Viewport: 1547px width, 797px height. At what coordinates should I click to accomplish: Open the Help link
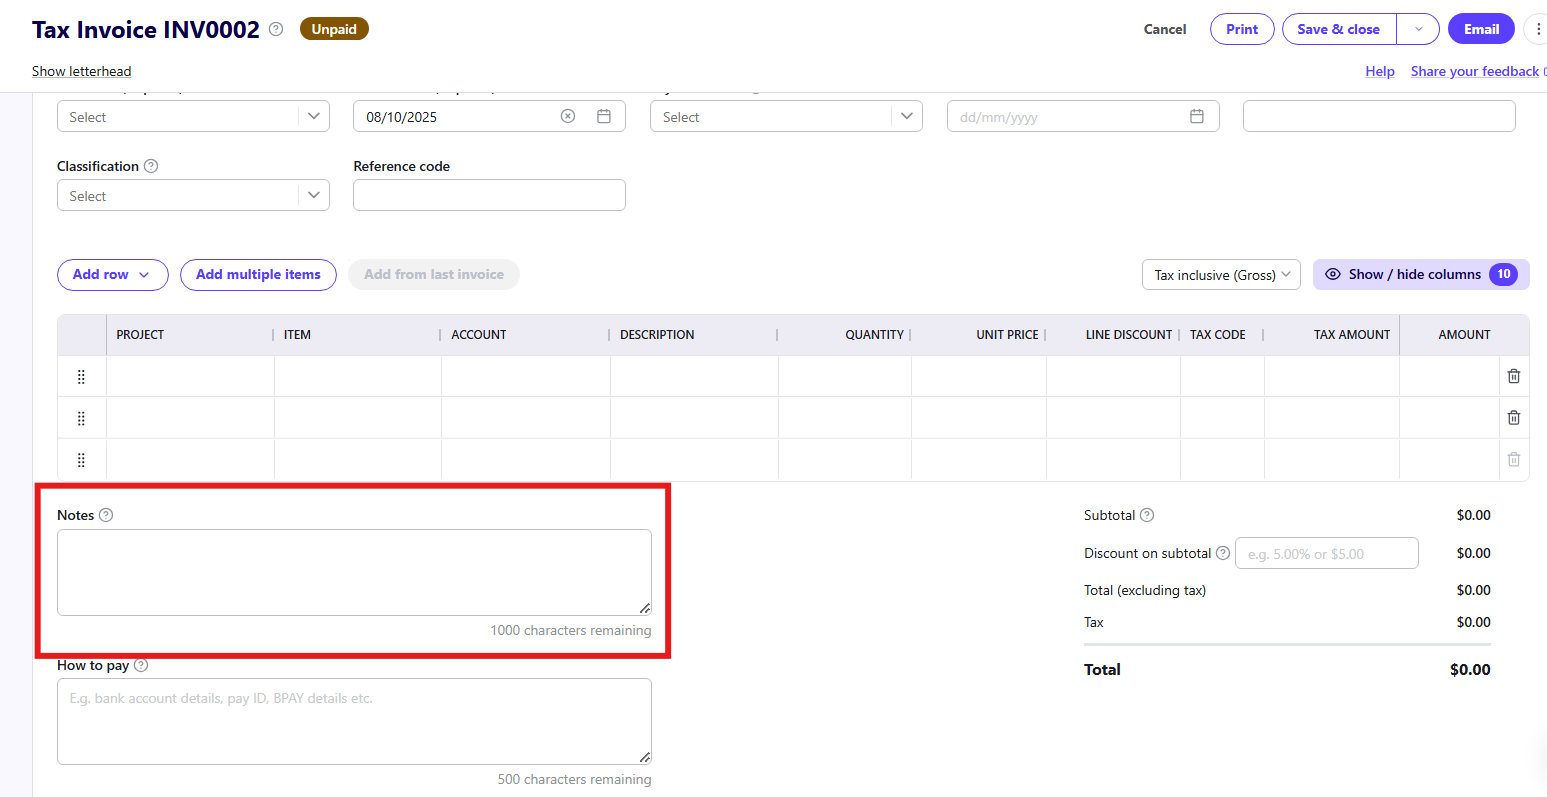click(1380, 71)
